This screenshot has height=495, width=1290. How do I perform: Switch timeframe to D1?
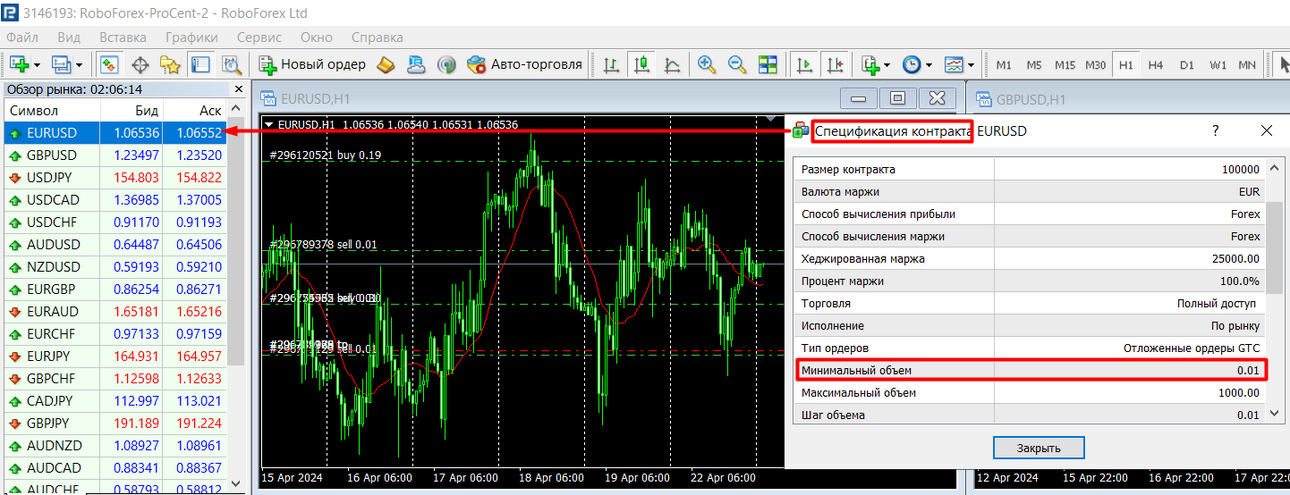1187,64
